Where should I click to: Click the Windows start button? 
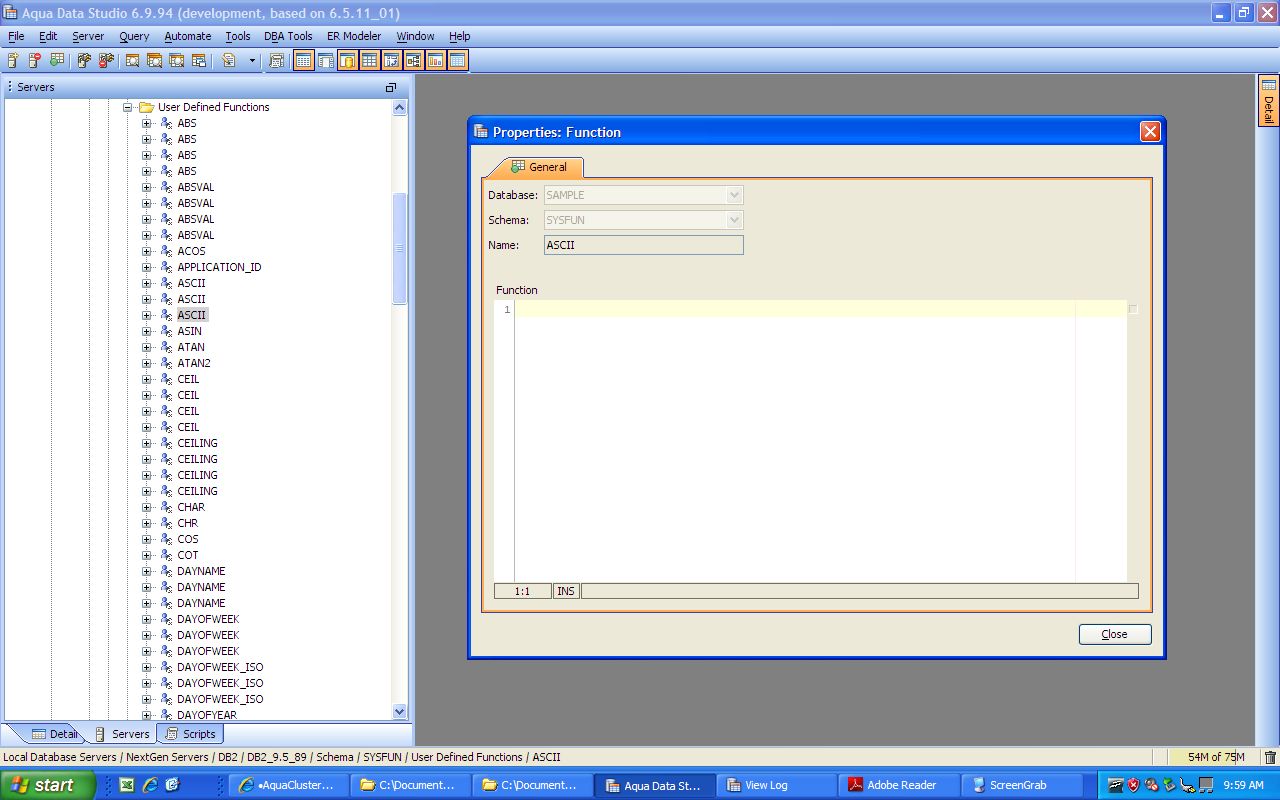pos(48,785)
